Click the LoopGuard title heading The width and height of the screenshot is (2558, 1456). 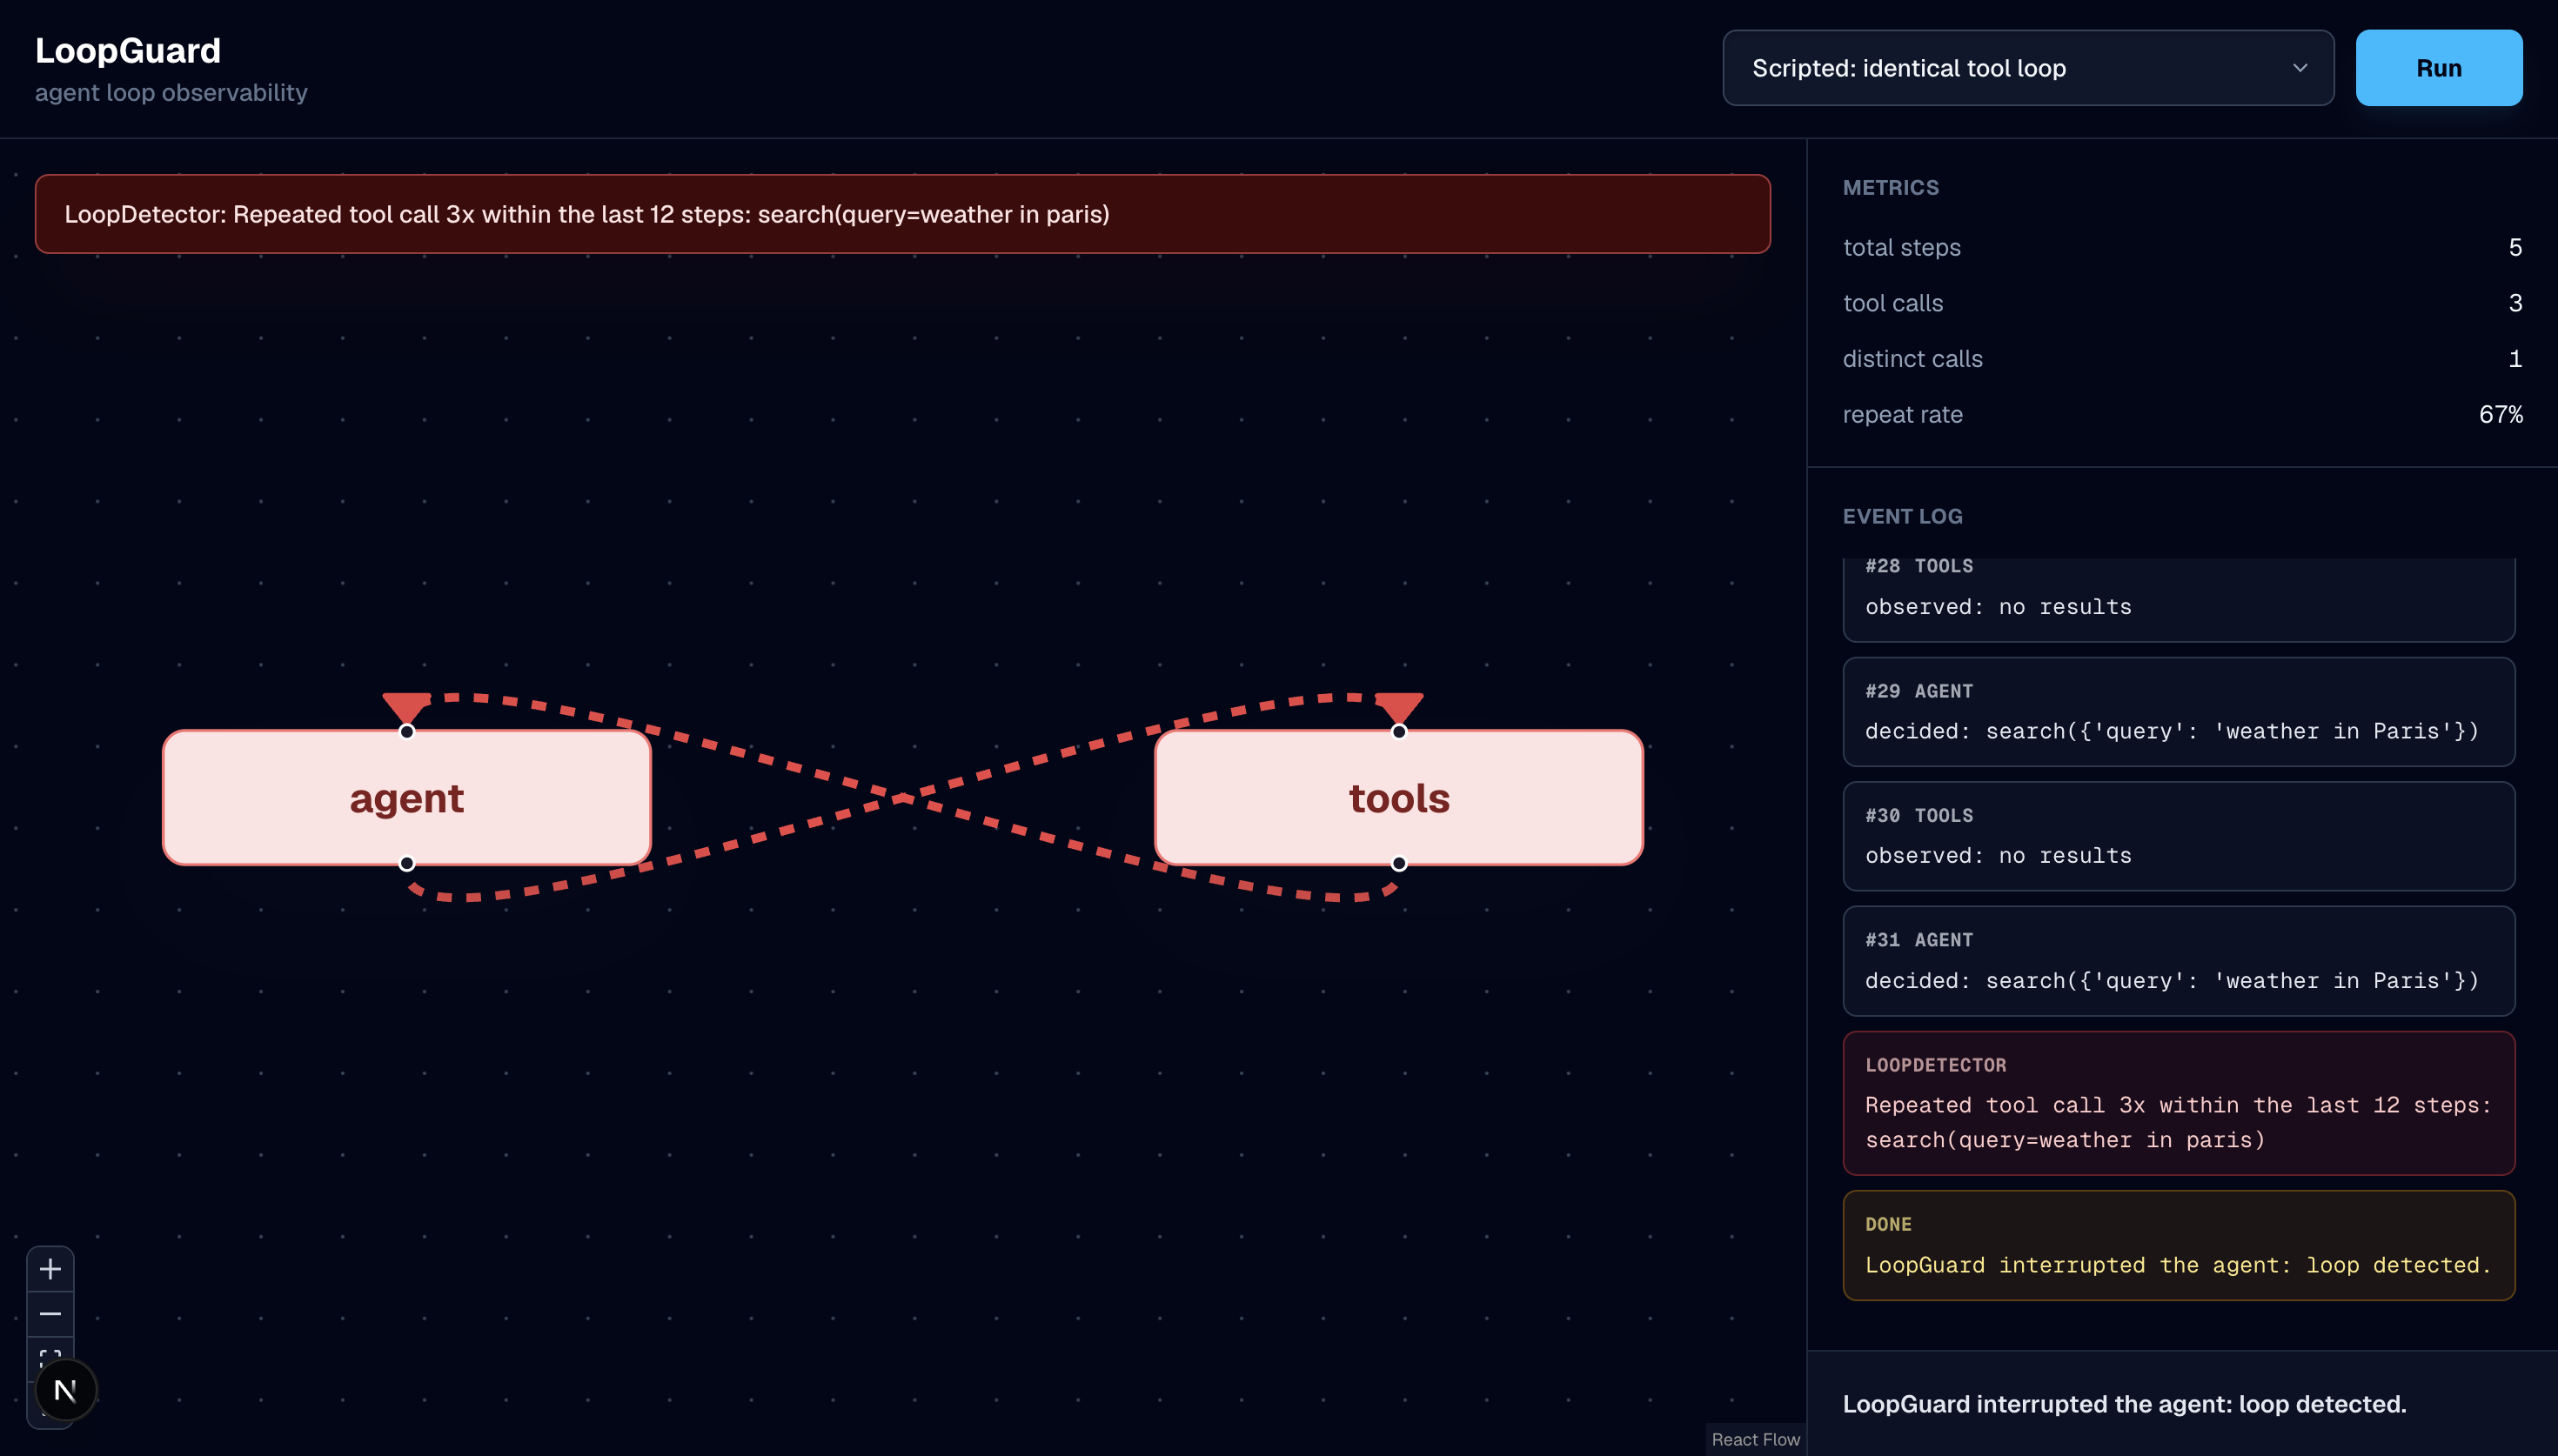point(128,51)
